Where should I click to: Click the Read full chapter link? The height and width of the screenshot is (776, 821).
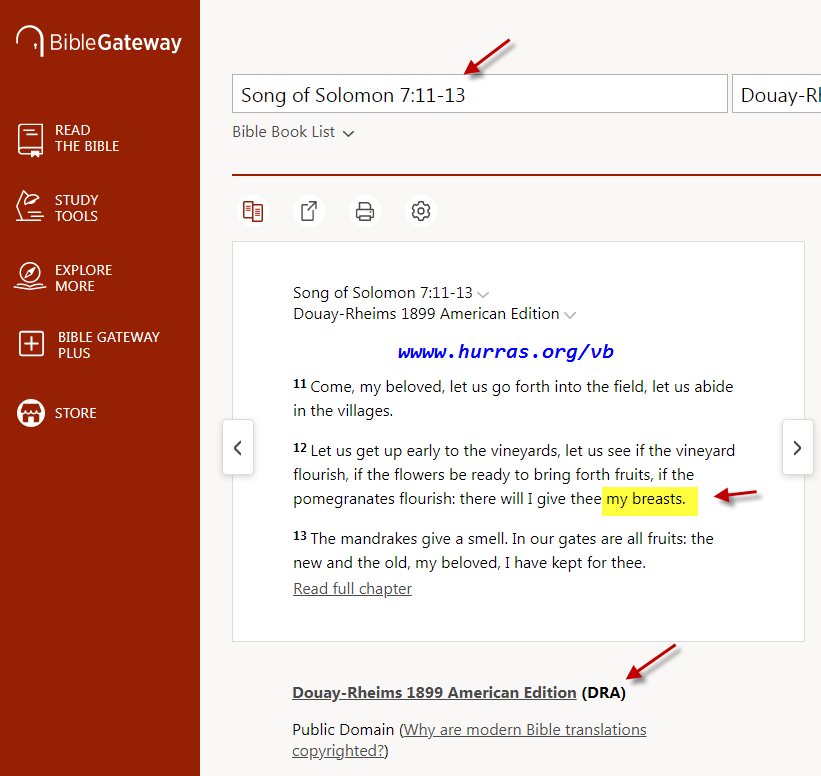point(352,589)
